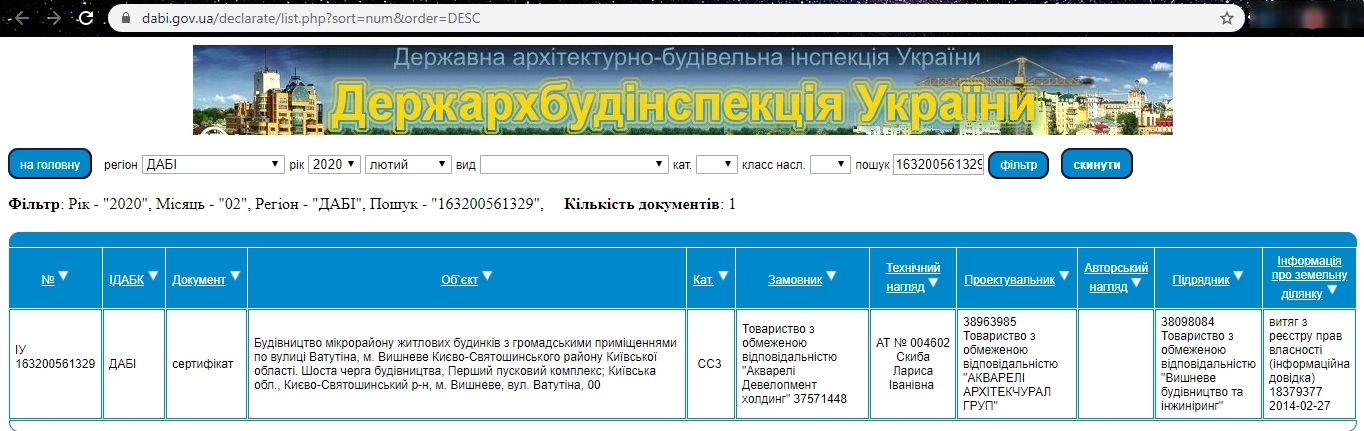Sort by land plot info using triangle icon
This screenshot has width=1364, height=431.
(x=1333, y=291)
